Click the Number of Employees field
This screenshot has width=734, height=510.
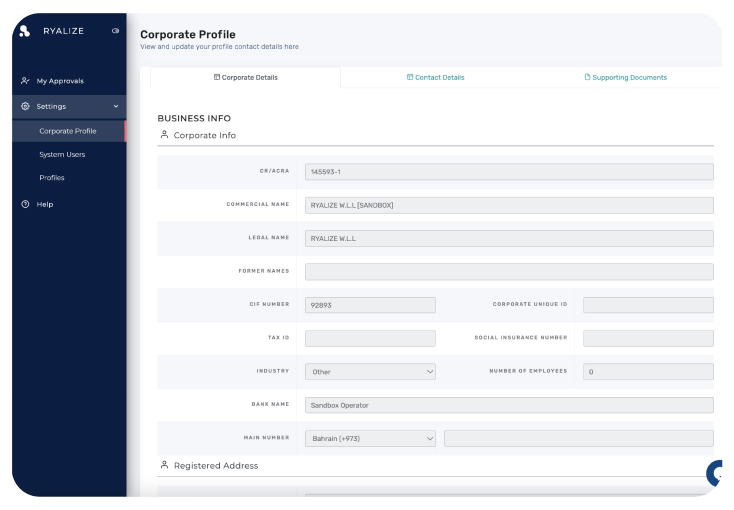(x=648, y=372)
